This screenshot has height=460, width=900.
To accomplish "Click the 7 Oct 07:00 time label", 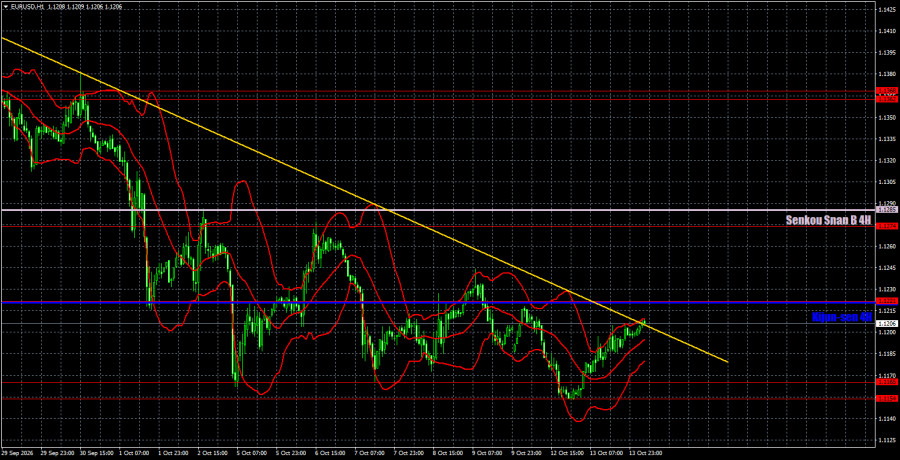I will [x=371, y=453].
